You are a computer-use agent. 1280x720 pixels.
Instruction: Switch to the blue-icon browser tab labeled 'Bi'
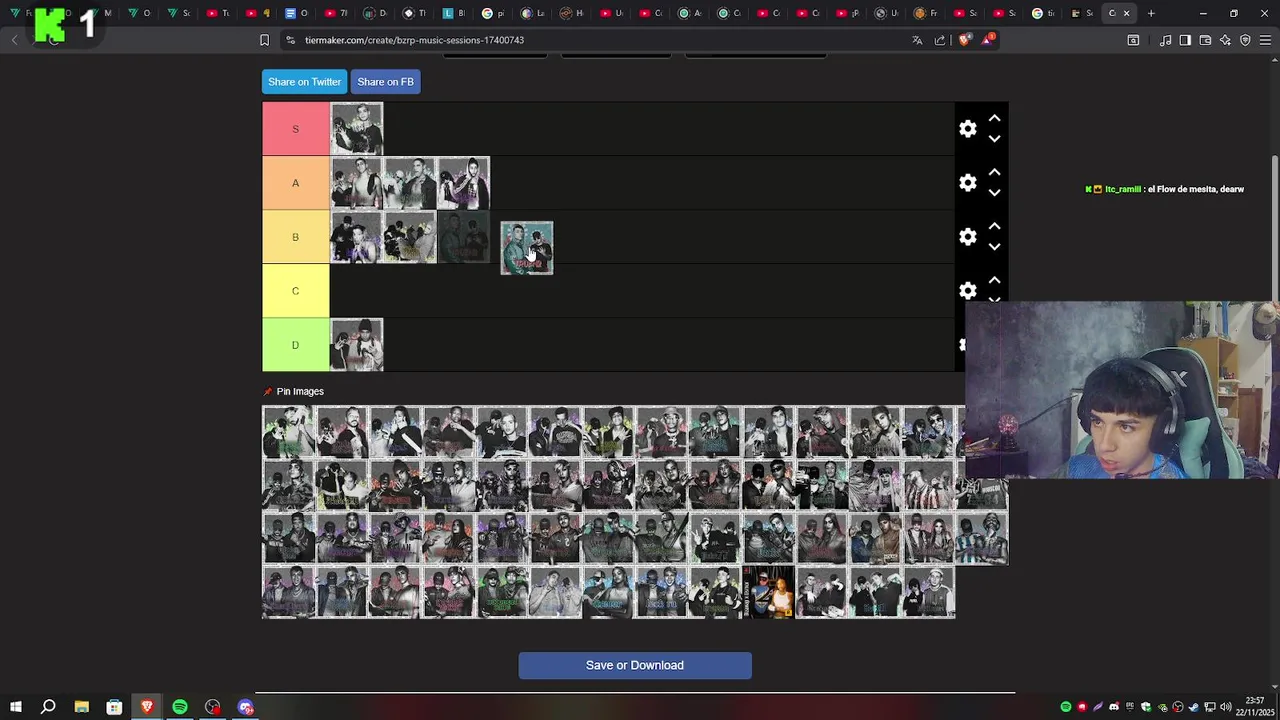click(x=454, y=13)
